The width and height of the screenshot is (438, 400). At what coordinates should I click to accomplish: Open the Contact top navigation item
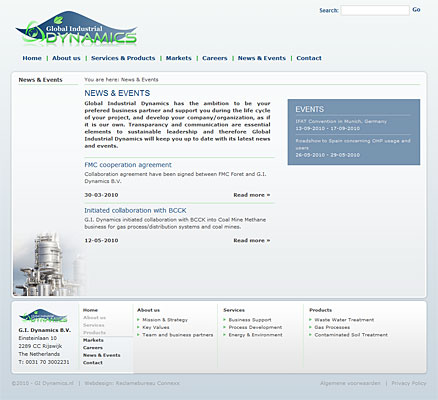[309, 58]
